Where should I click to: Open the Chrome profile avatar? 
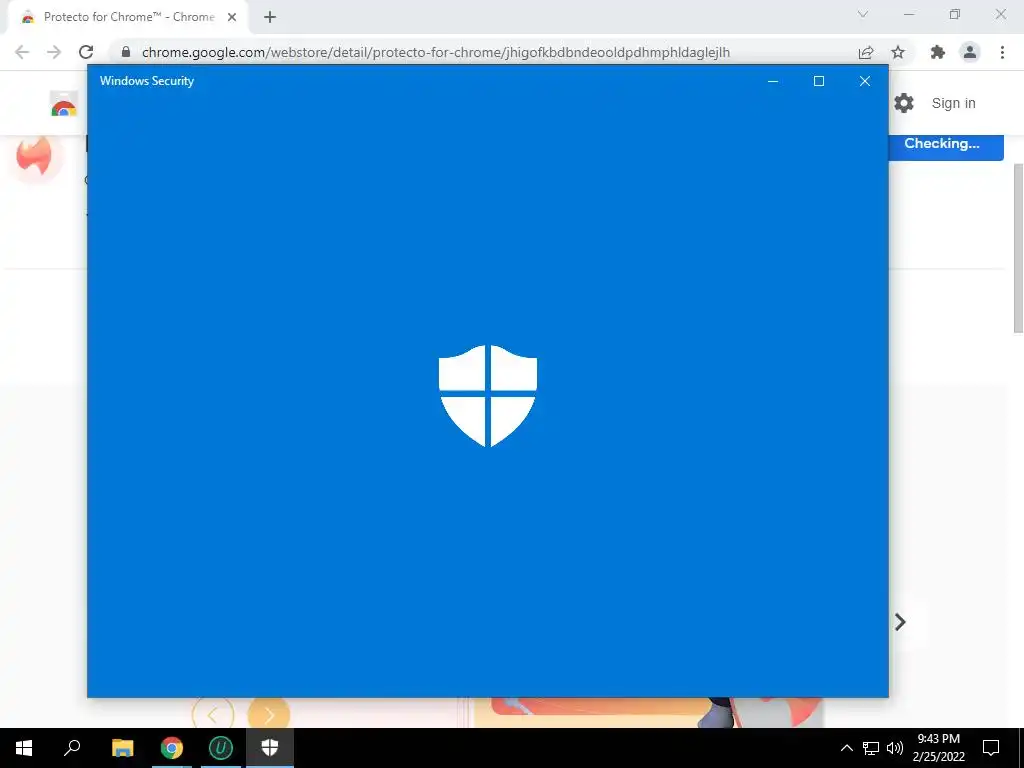click(x=970, y=52)
